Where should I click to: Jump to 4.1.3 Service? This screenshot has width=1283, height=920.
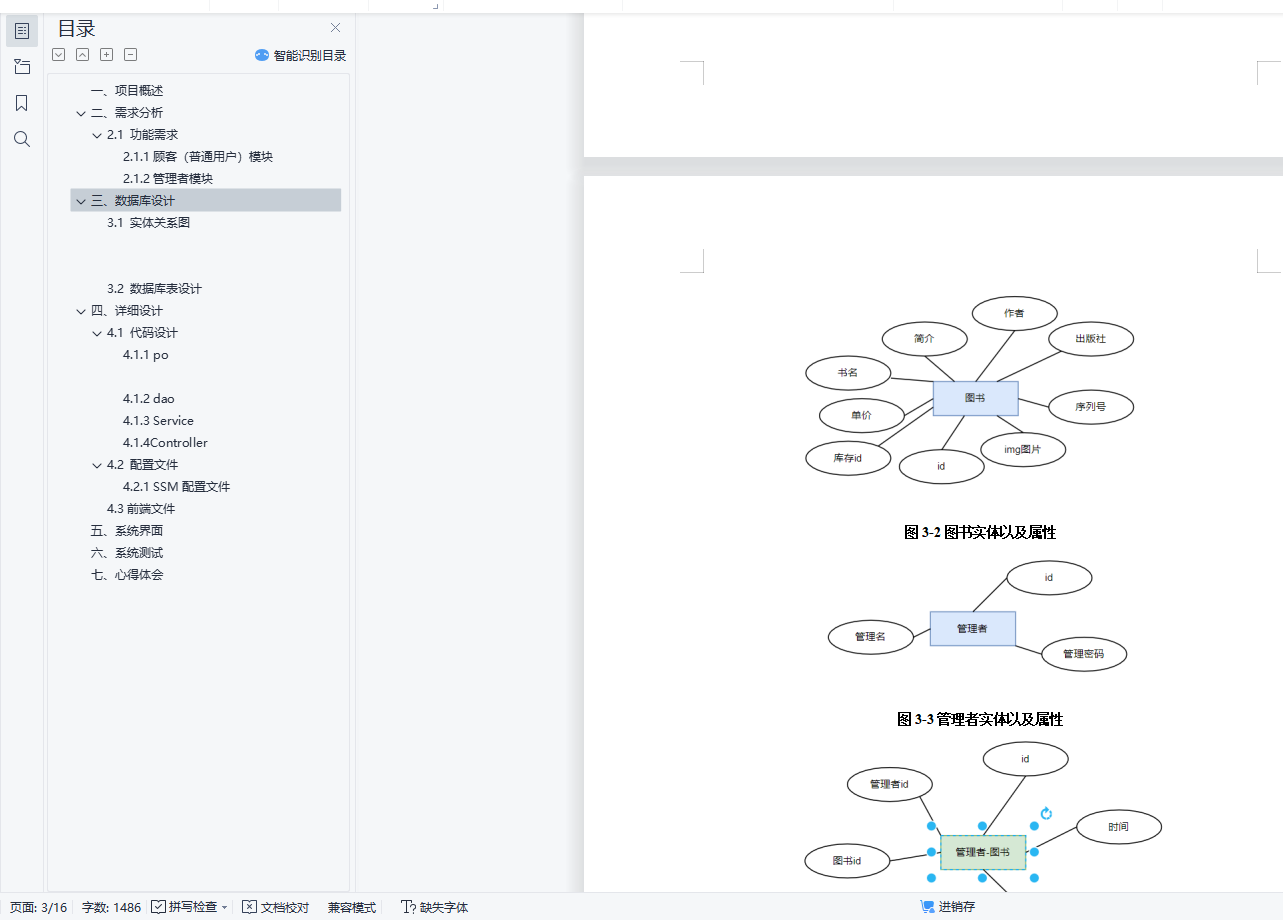click(158, 421)
